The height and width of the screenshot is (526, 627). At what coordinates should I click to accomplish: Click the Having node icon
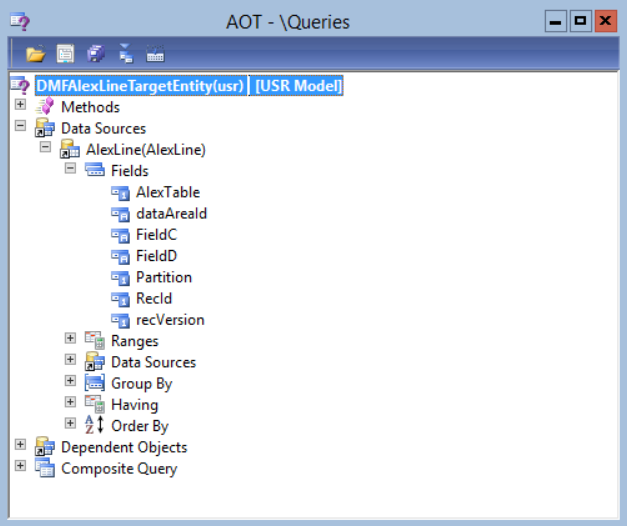tap(95, 404)
